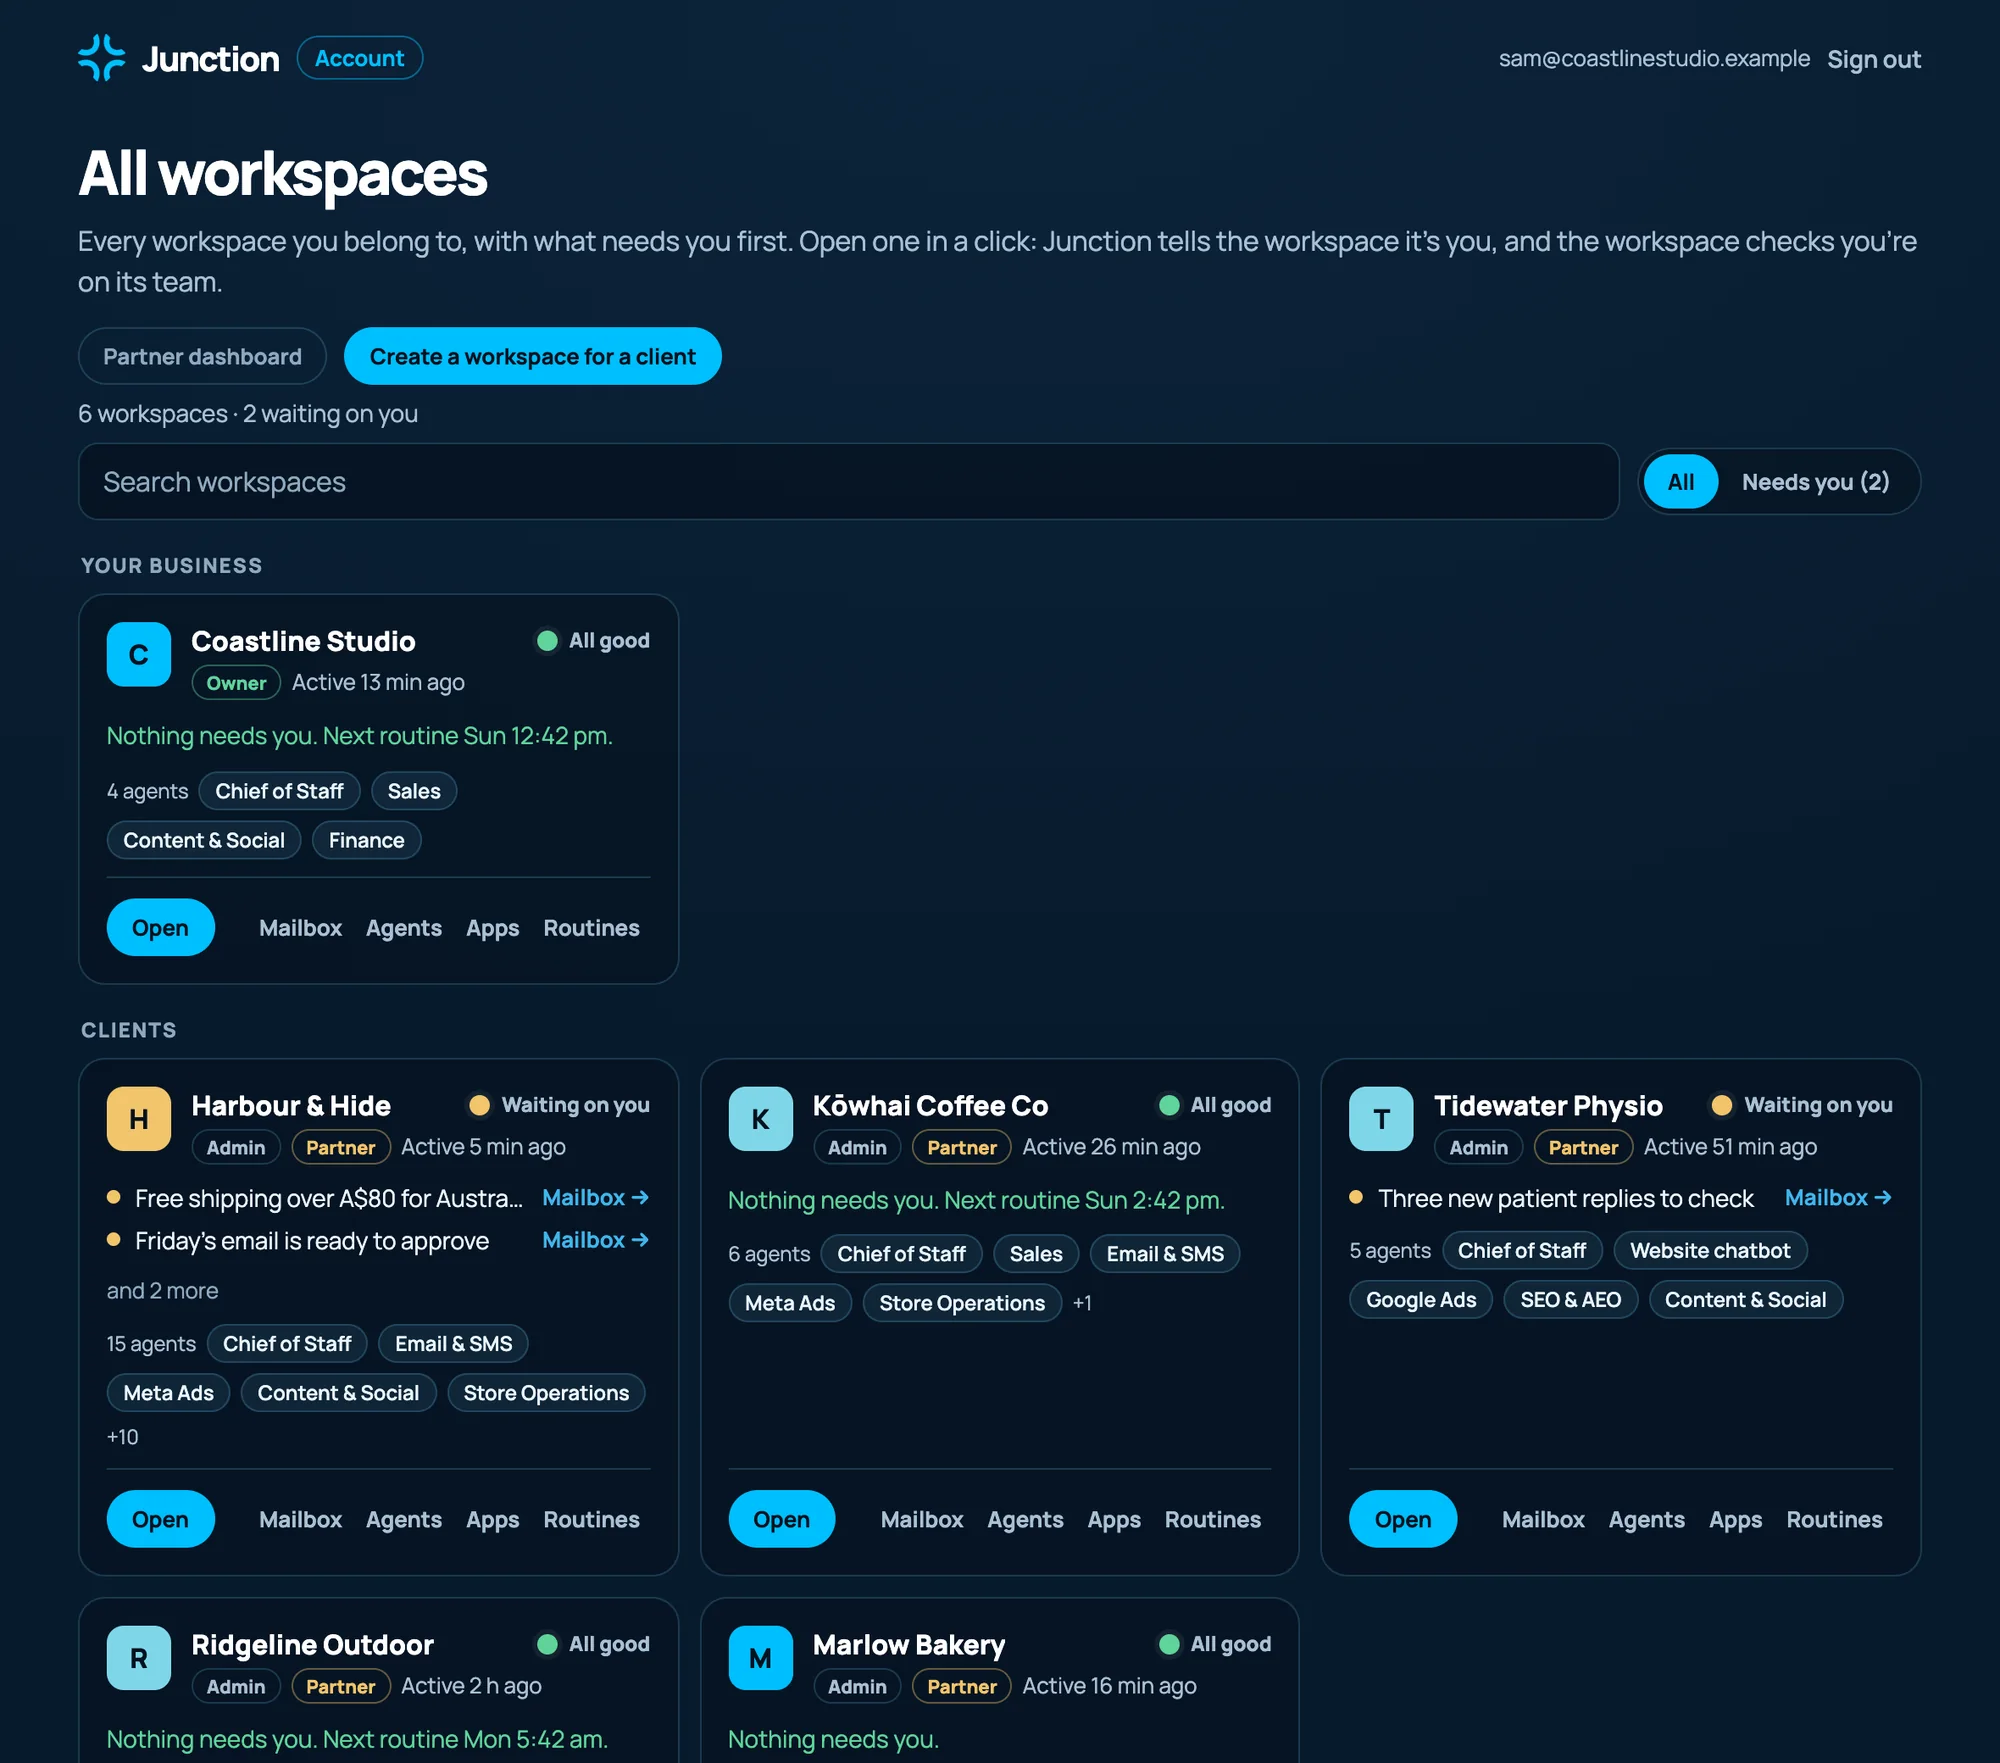
Task: Click the SEO & AEO agent tag
Action: 1570,1299
